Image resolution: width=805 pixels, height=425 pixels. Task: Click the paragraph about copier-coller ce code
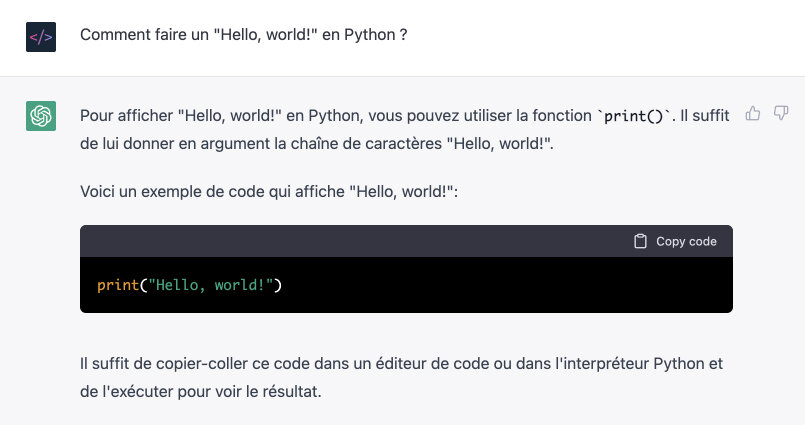[401, 377]
